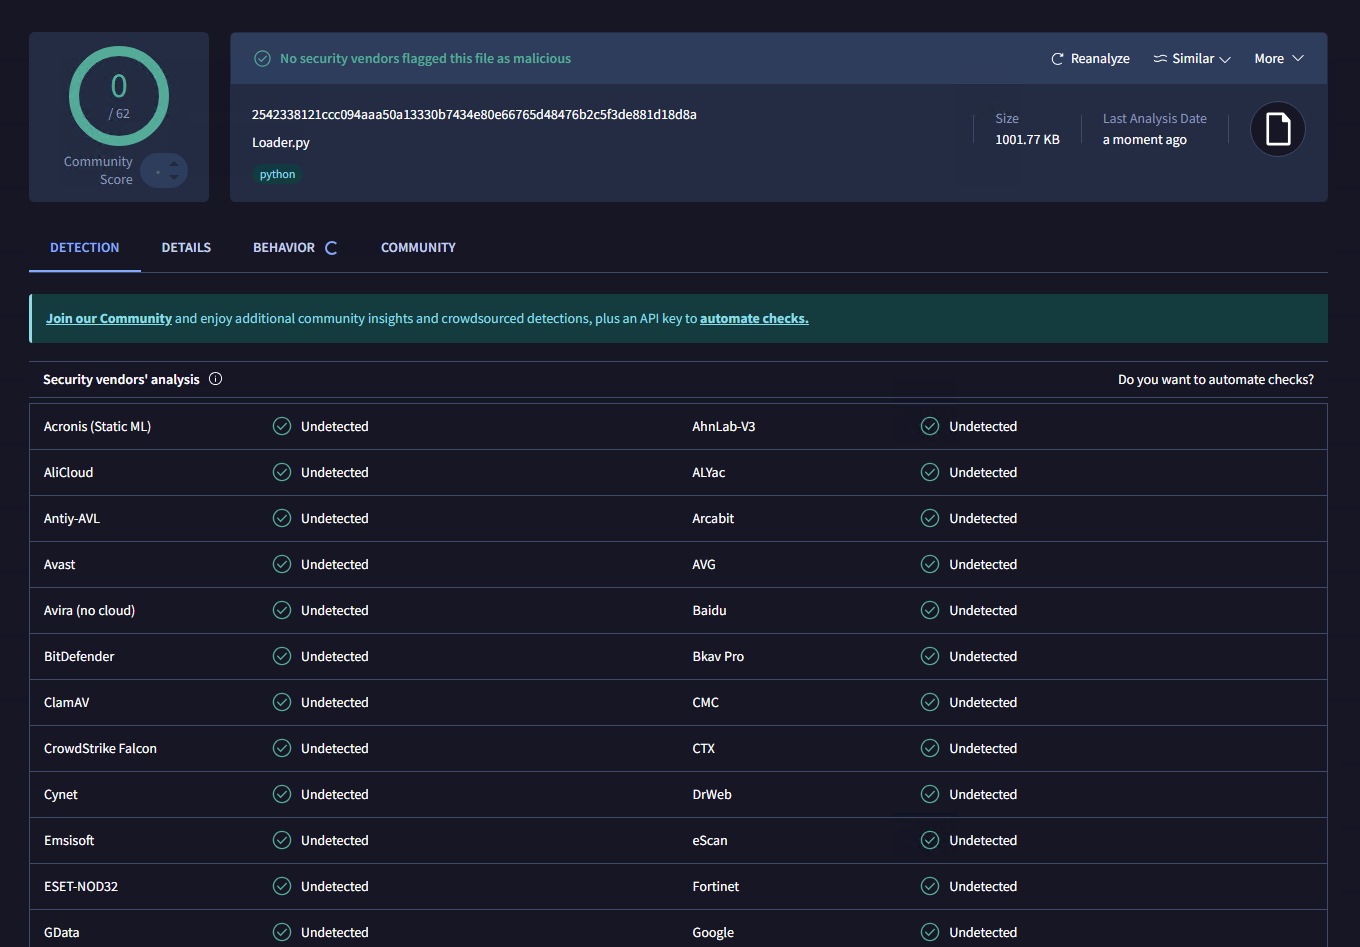Click check icon in the Acronis (Static ML) row
The image size is (1360, 947).
(x=282, y=426)
